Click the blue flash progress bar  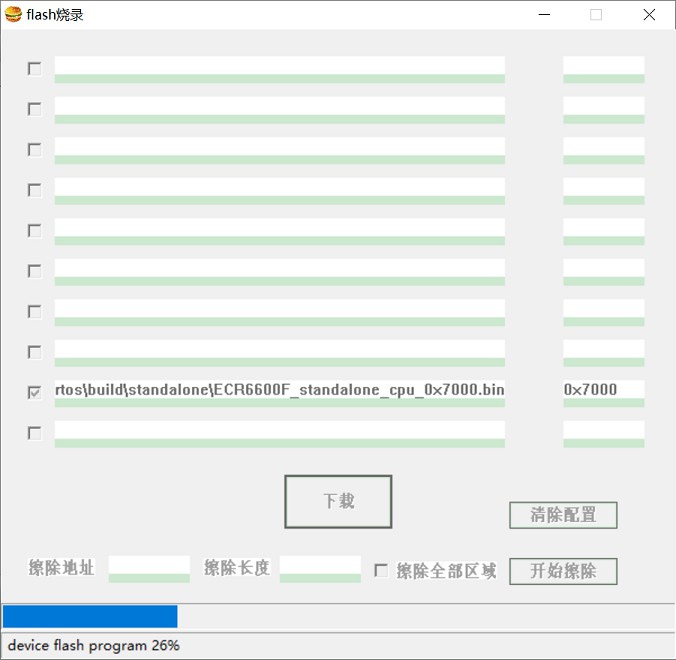[x=90, y=616]
